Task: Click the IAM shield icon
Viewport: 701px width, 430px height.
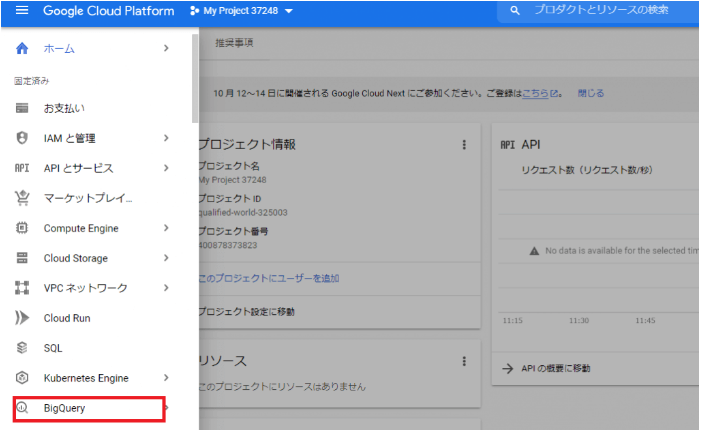Action: point(22,138)
